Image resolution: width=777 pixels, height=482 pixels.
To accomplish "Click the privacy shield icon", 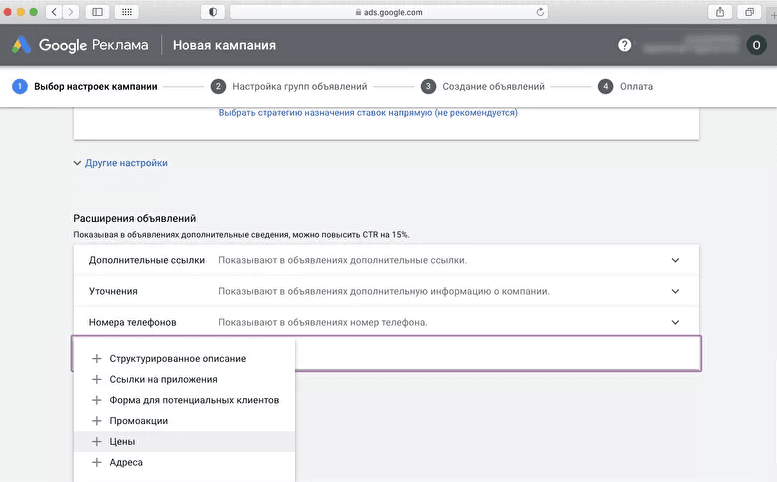I will click(213, 12).
